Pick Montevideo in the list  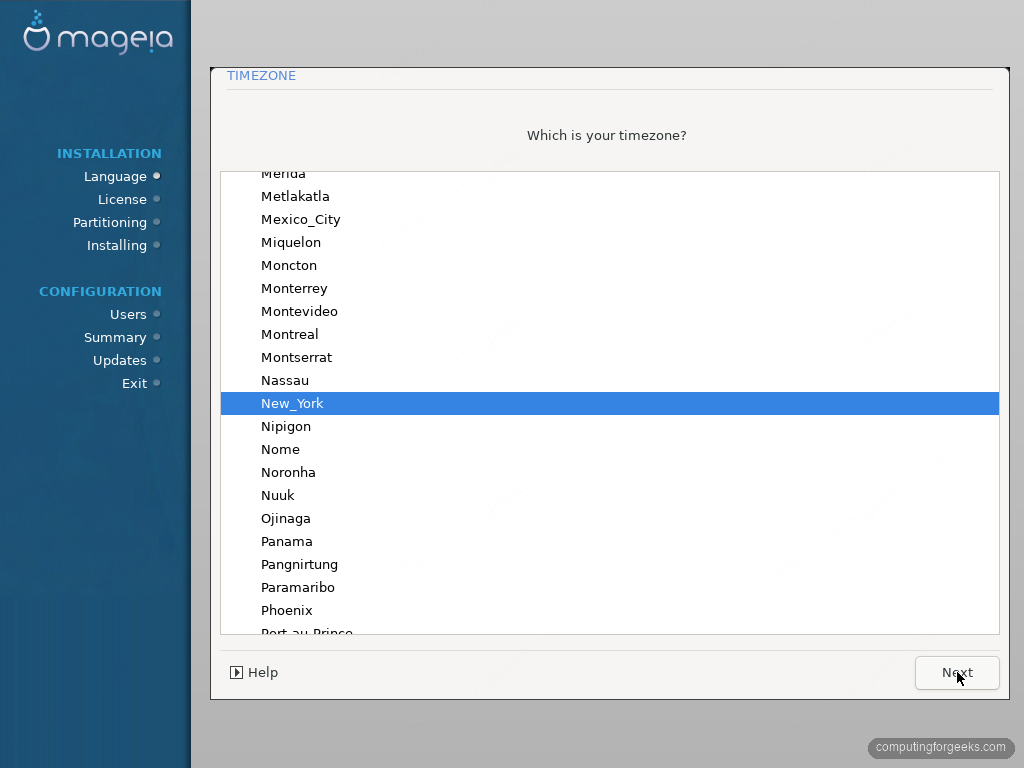tap(609, 312)
